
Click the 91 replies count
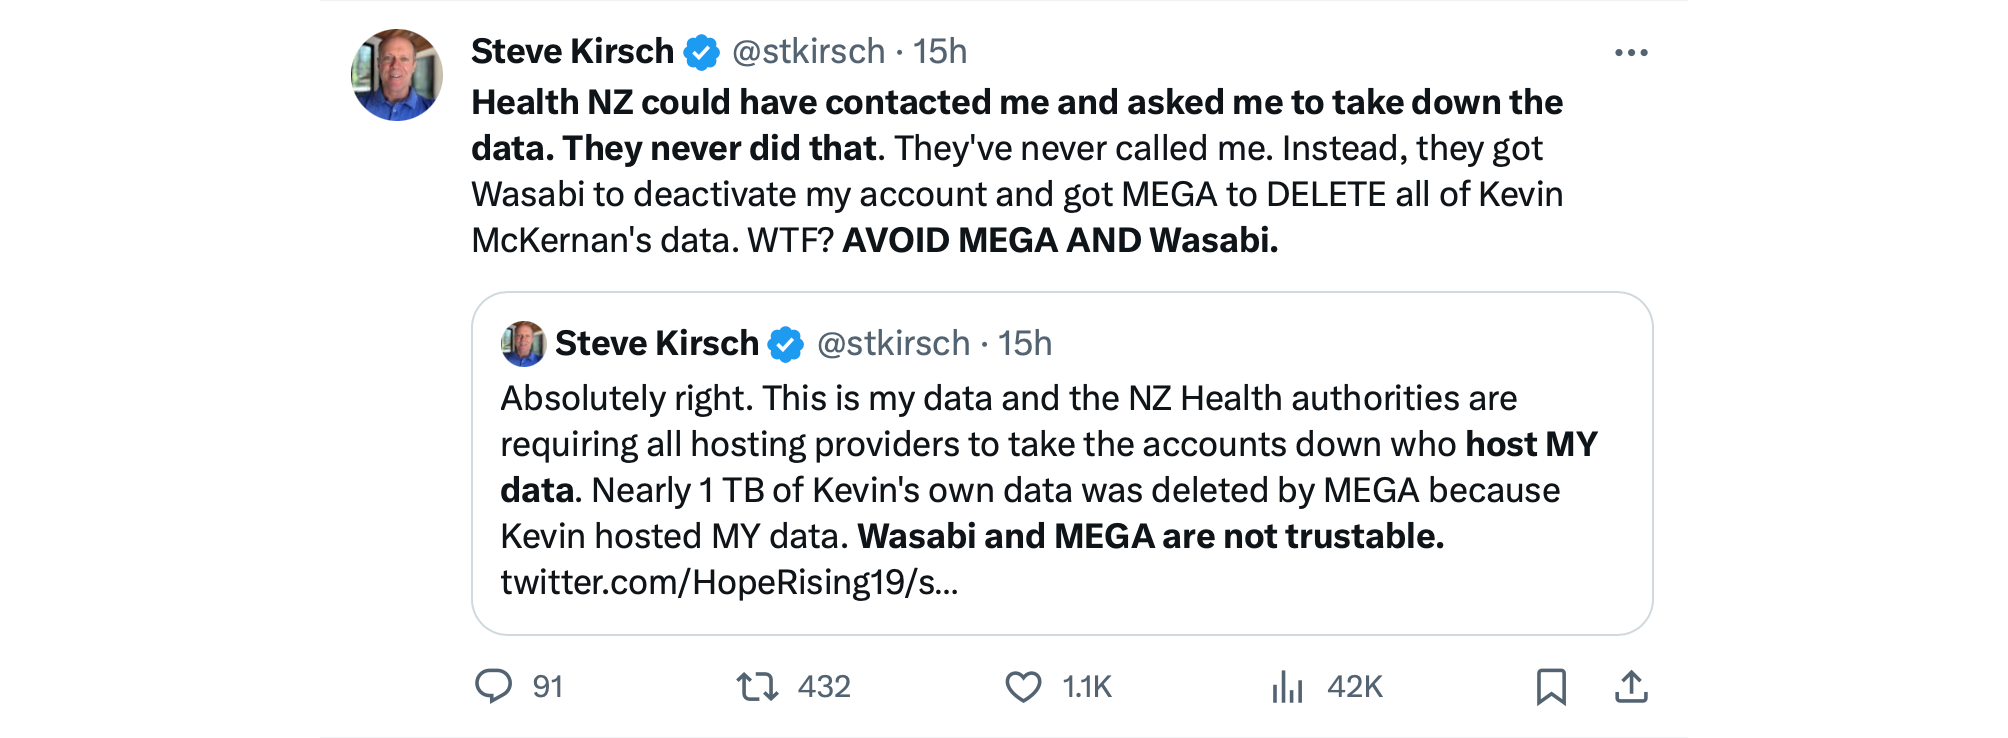click(x=547, y=687)
